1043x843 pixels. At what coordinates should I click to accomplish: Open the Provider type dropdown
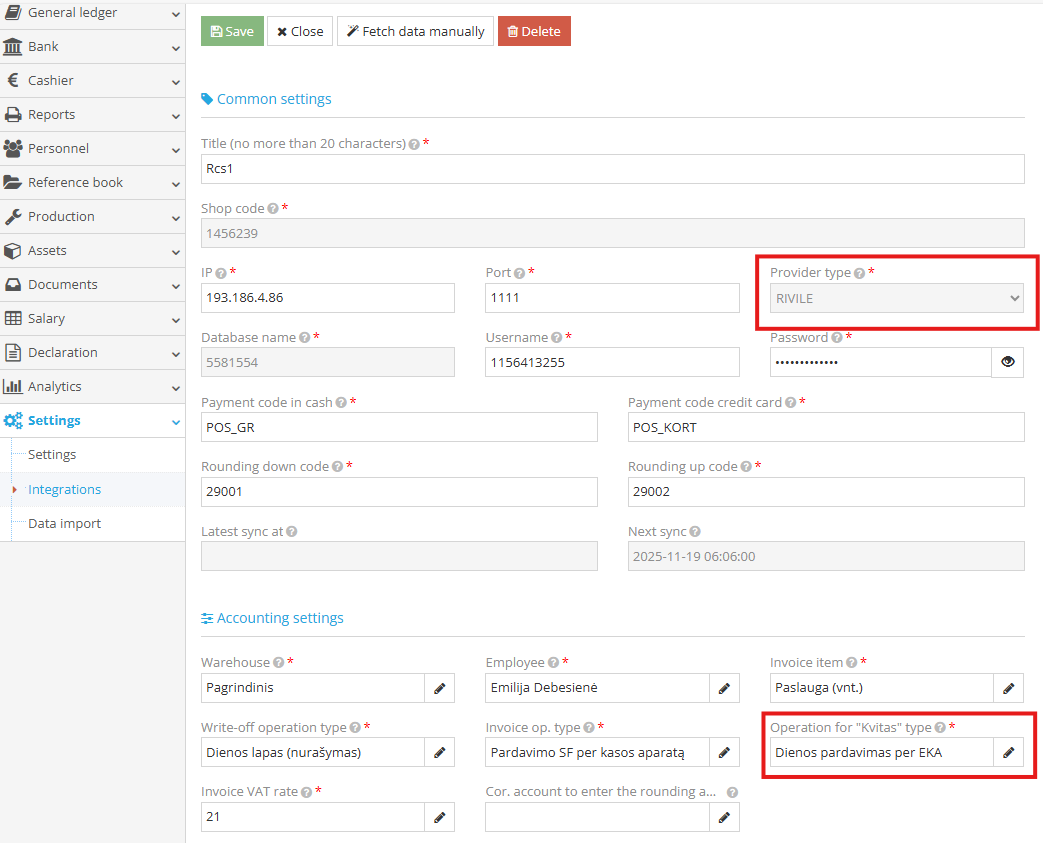click(897, 298)
